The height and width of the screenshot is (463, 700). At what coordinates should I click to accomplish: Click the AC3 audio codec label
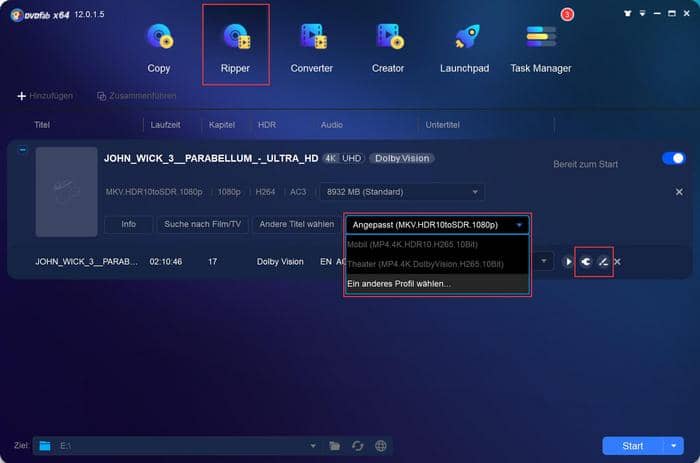coord(298,192)
